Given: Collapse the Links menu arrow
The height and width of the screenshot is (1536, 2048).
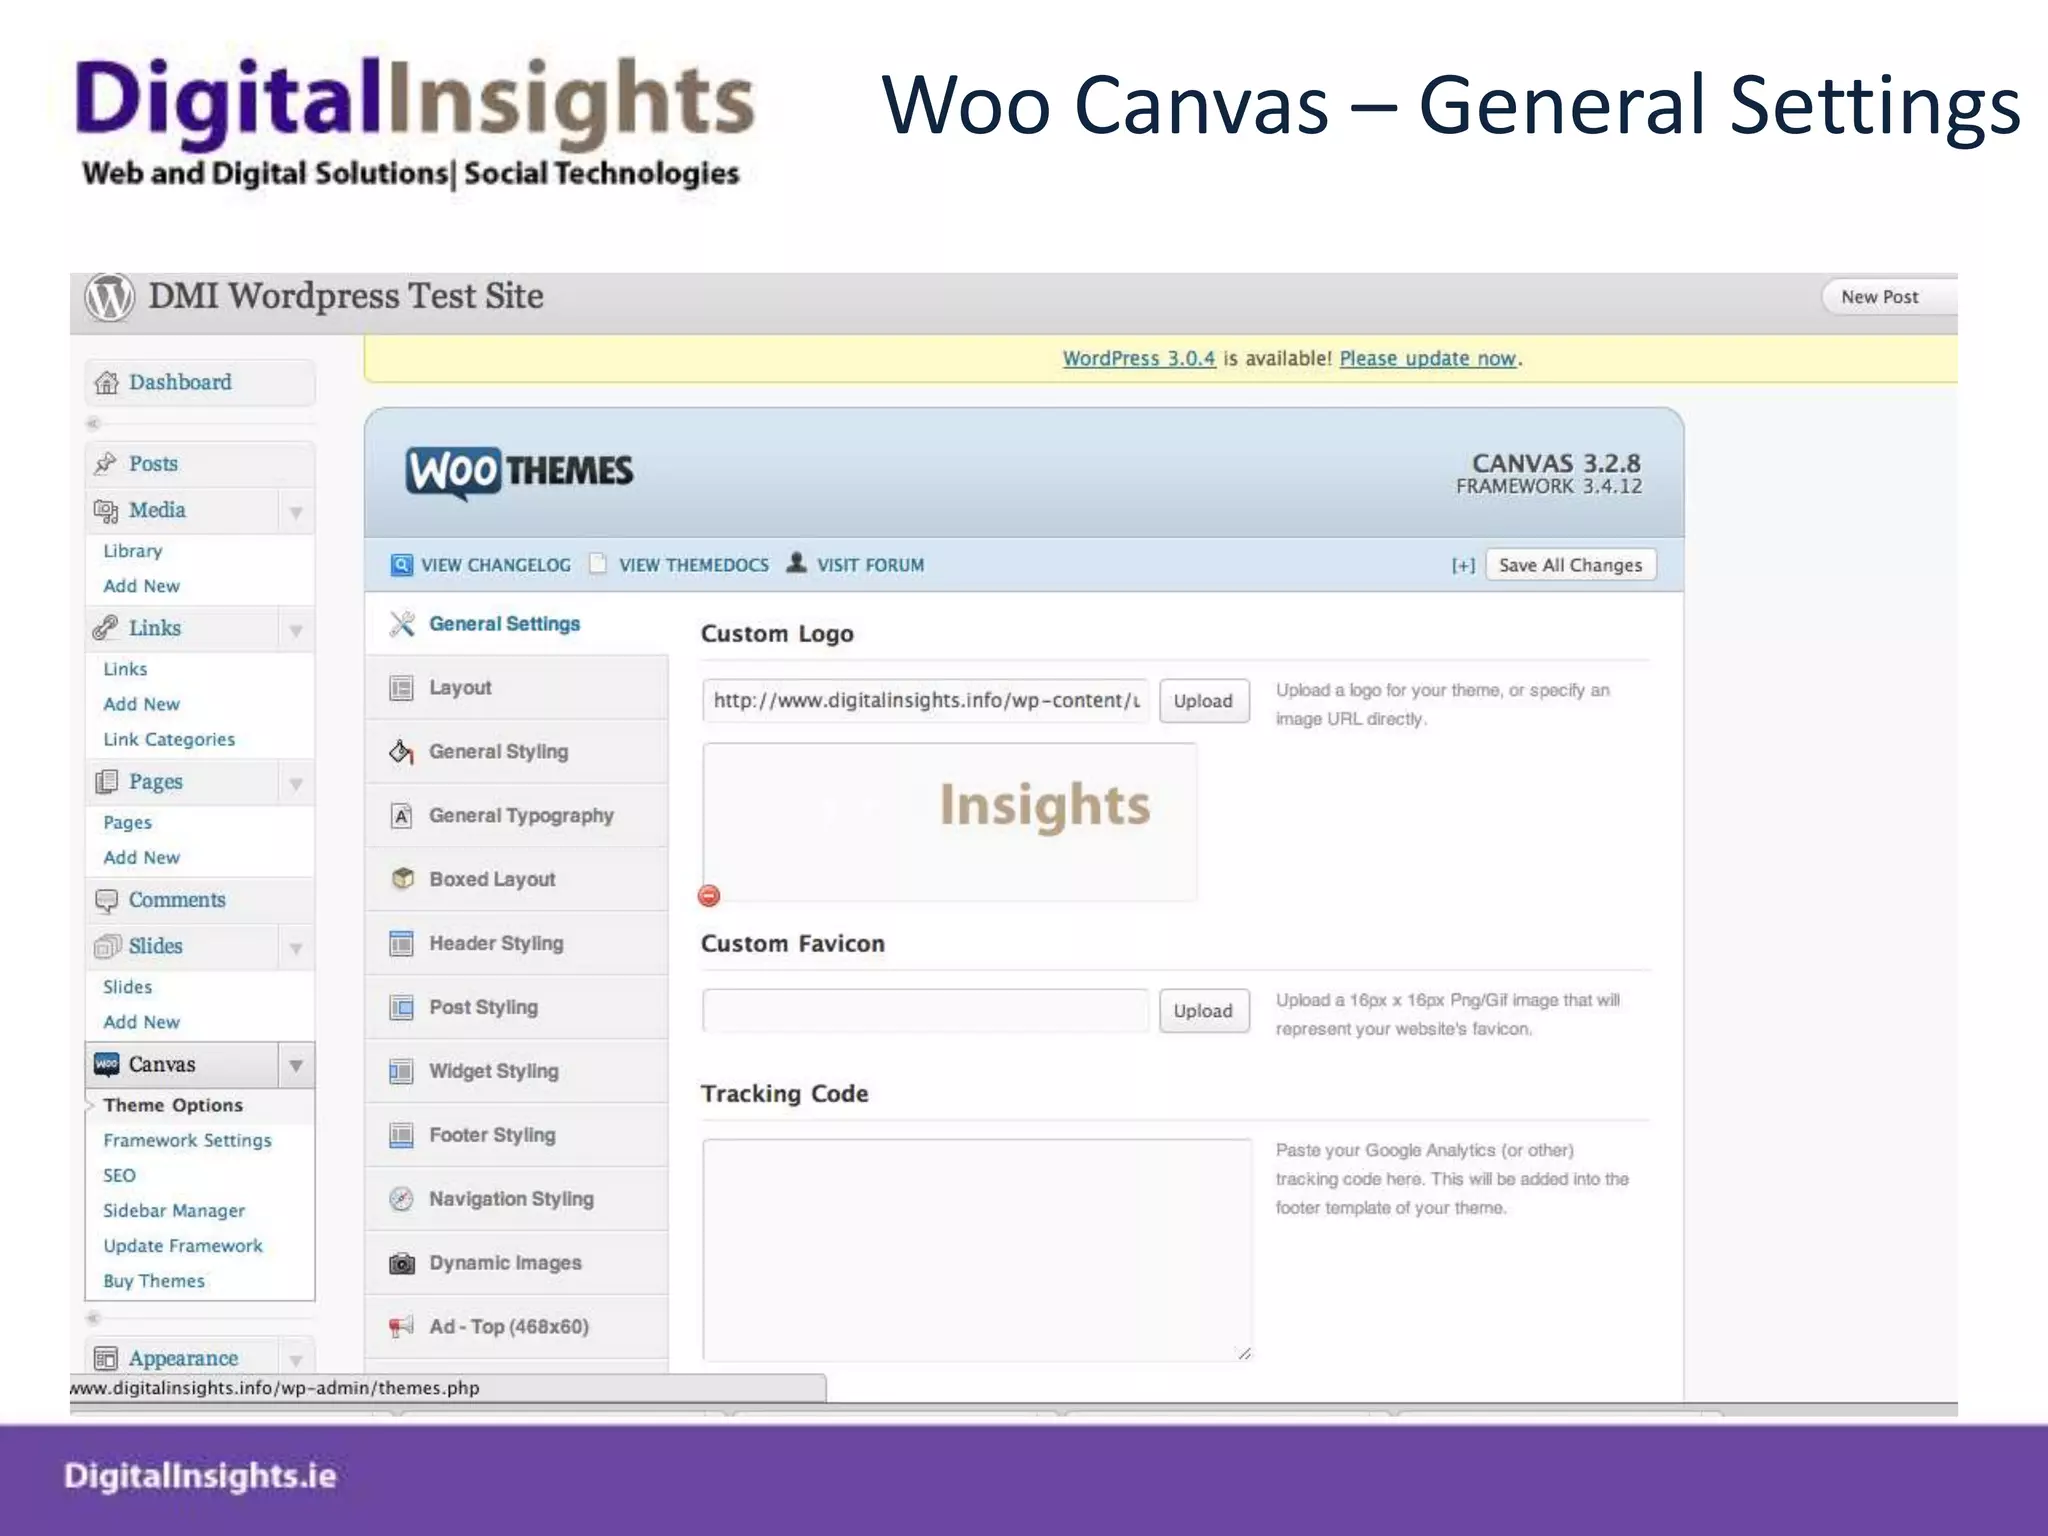Looking at the screenshot, I should 296,630.
